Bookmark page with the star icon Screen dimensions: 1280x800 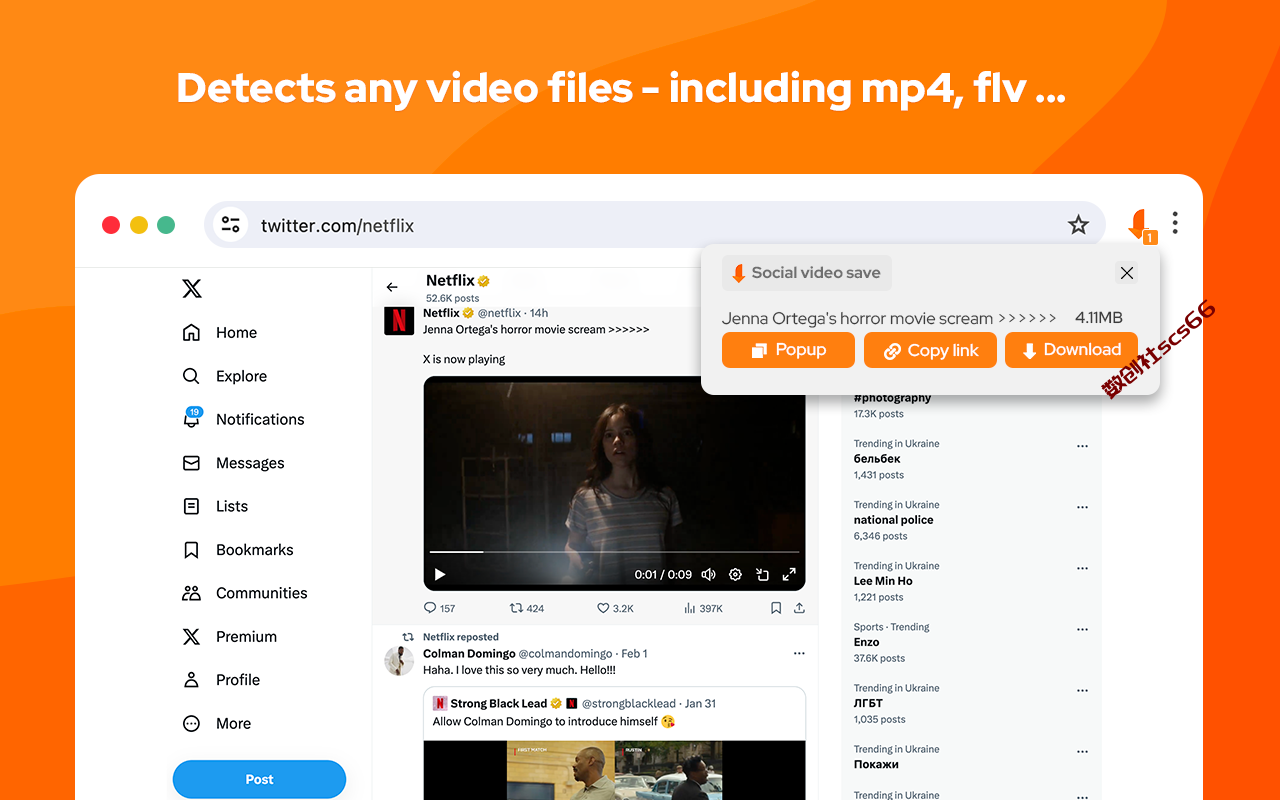(x=1078, y=225)
